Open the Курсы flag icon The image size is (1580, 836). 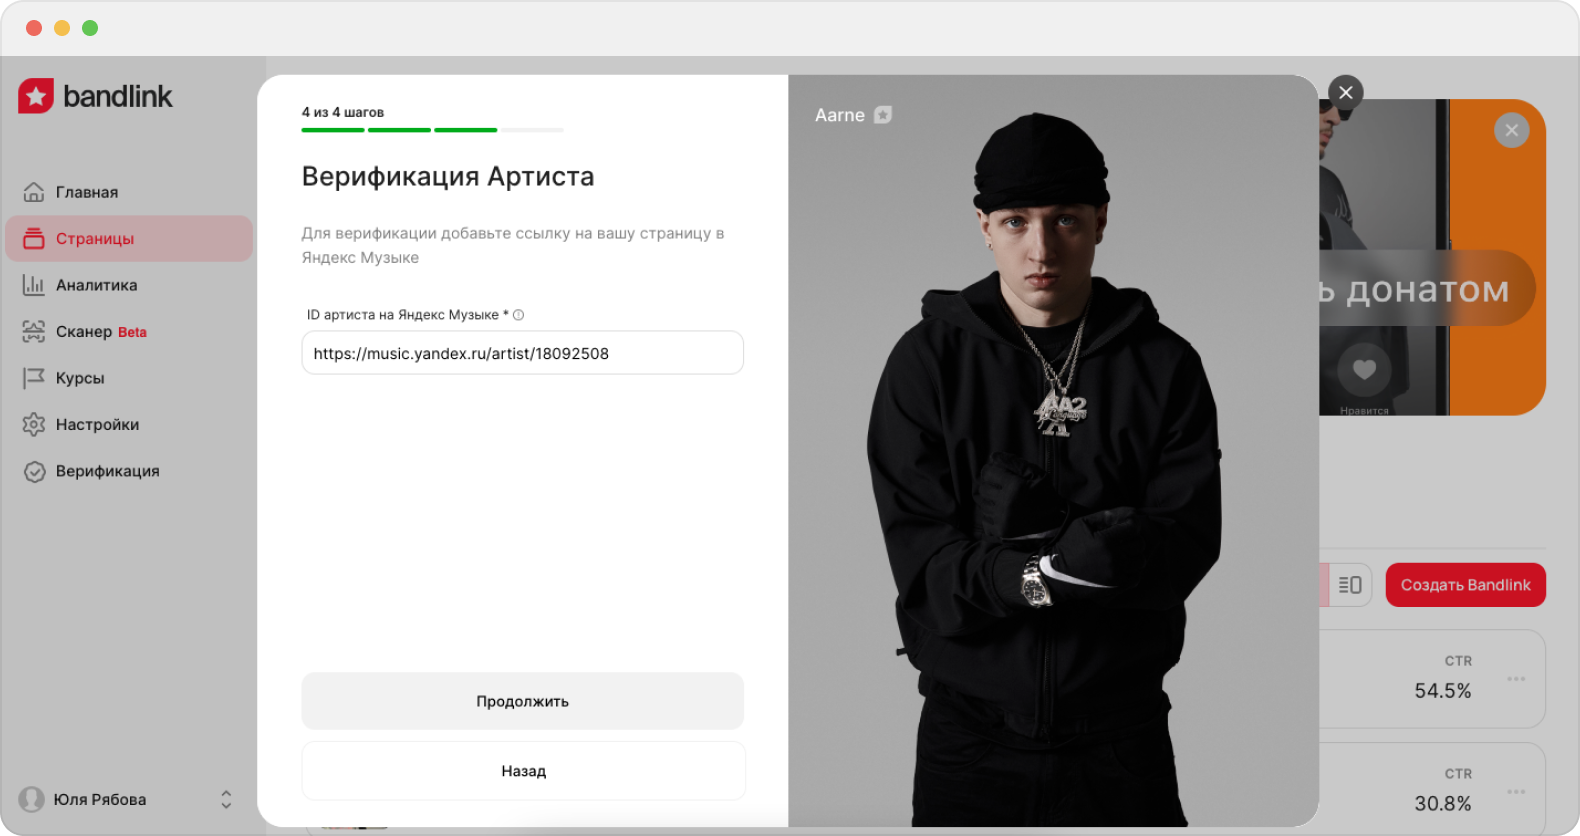pyautogui.click(x=34, y=378)
